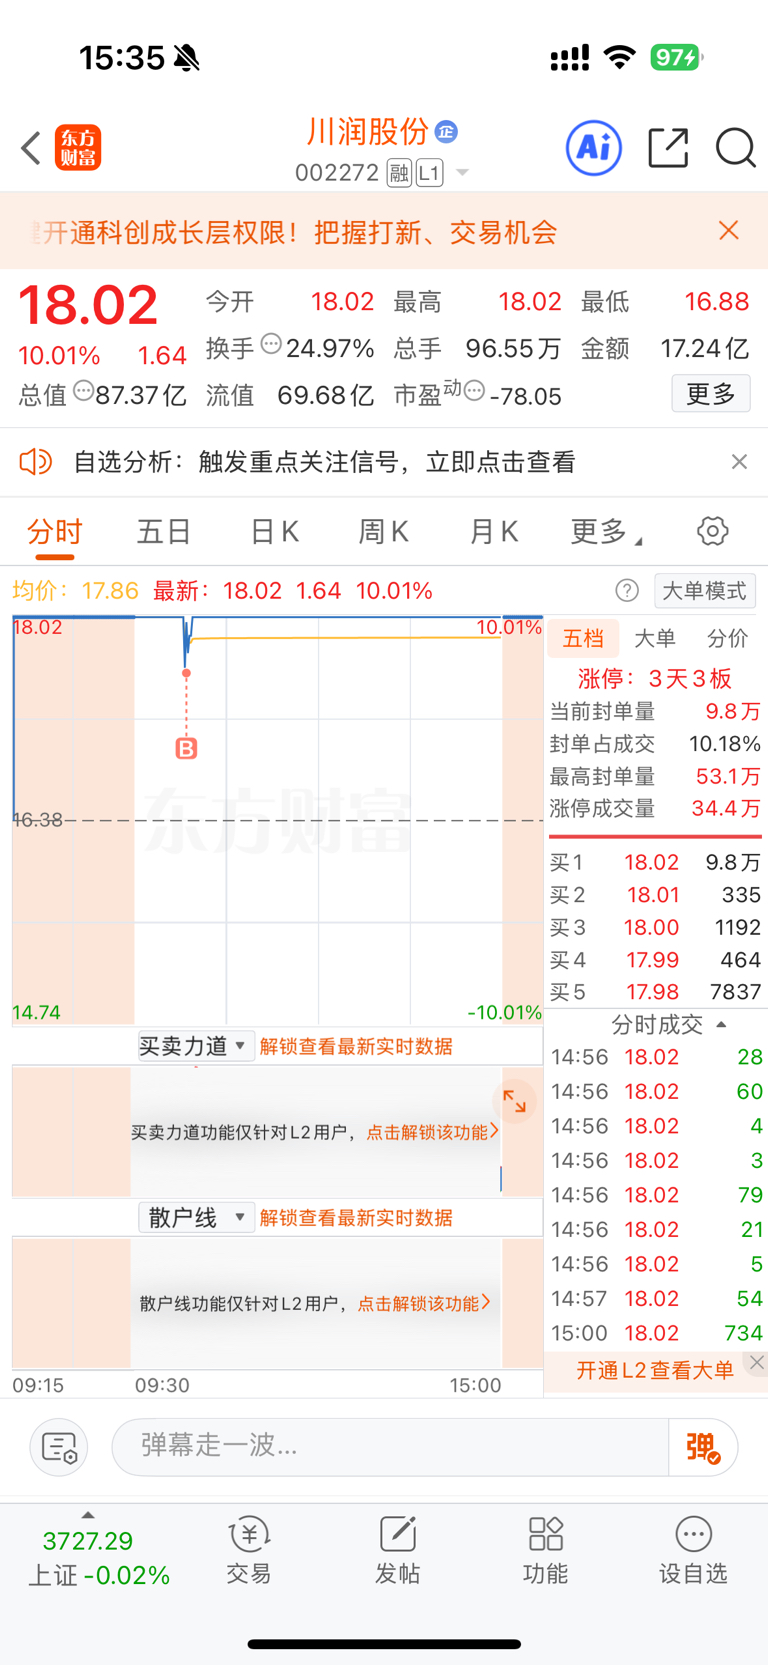769x1665 pixels.
Task: Tap the 14:57 18.02 54 trade row
Action: pyautogui.click(x=656, y=1299)
